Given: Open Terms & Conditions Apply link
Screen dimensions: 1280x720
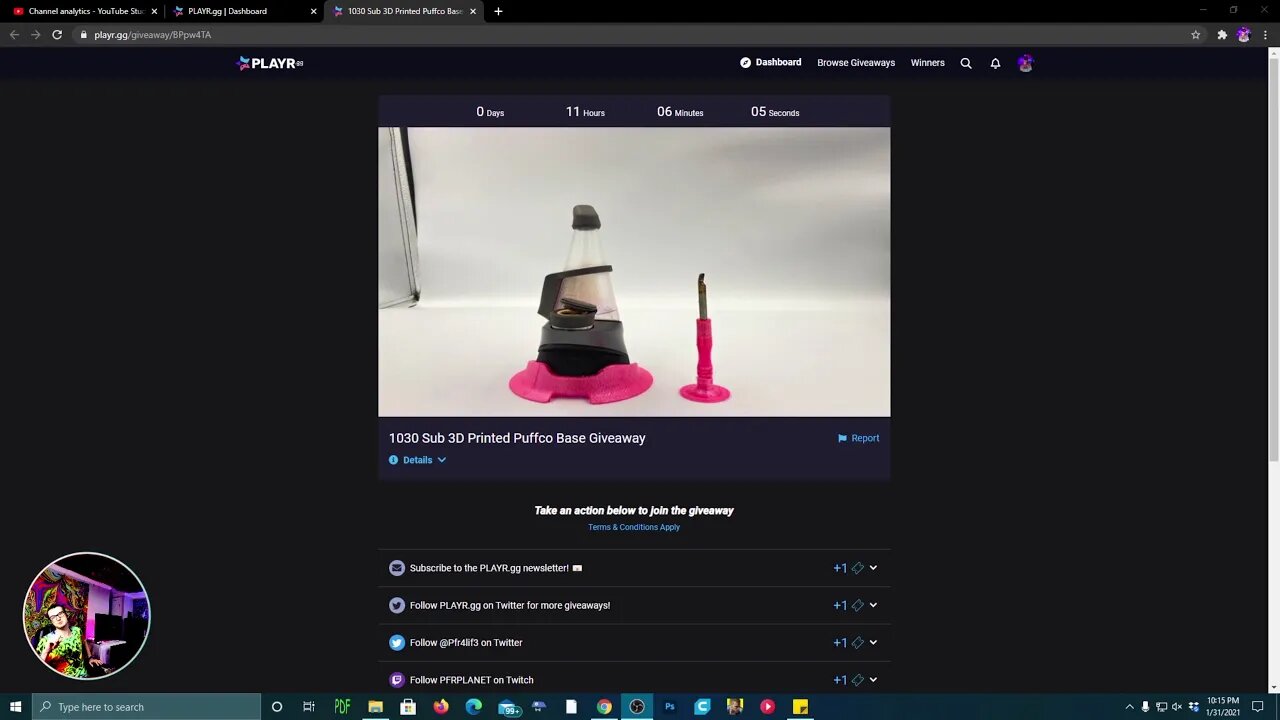Looking at the screenshot, I should coord(634,527).
